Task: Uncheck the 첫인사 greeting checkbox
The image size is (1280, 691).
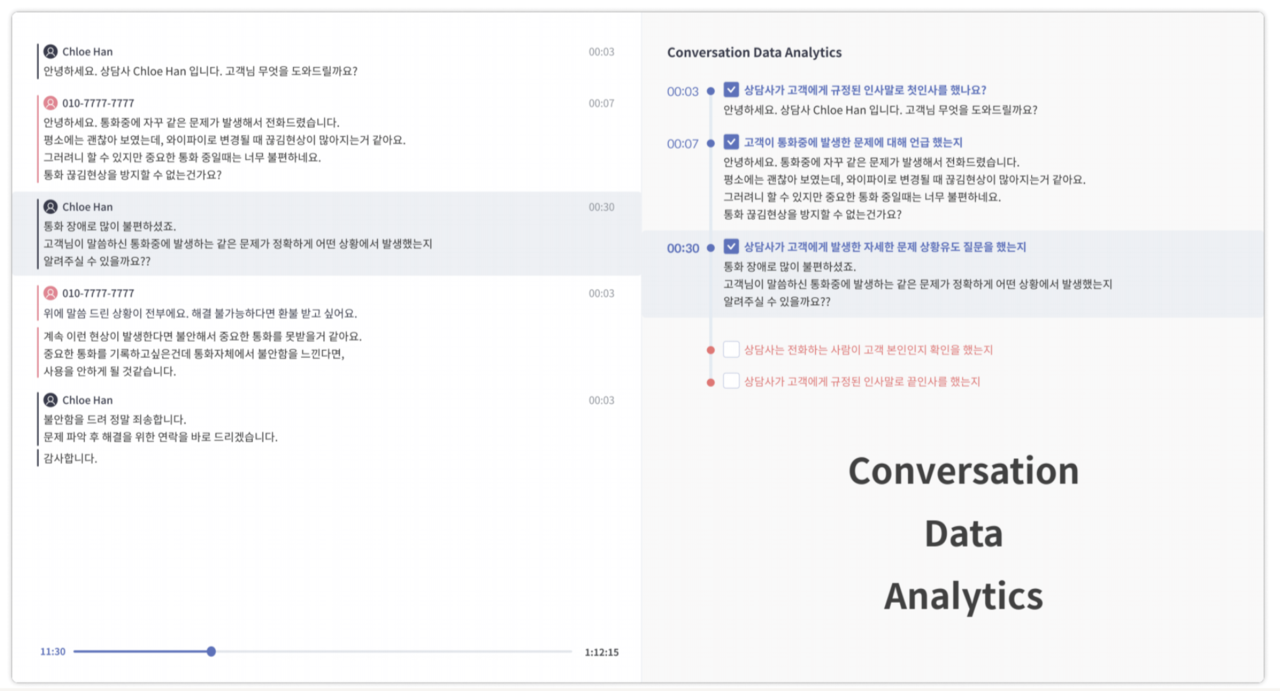Action: point(731,90)
